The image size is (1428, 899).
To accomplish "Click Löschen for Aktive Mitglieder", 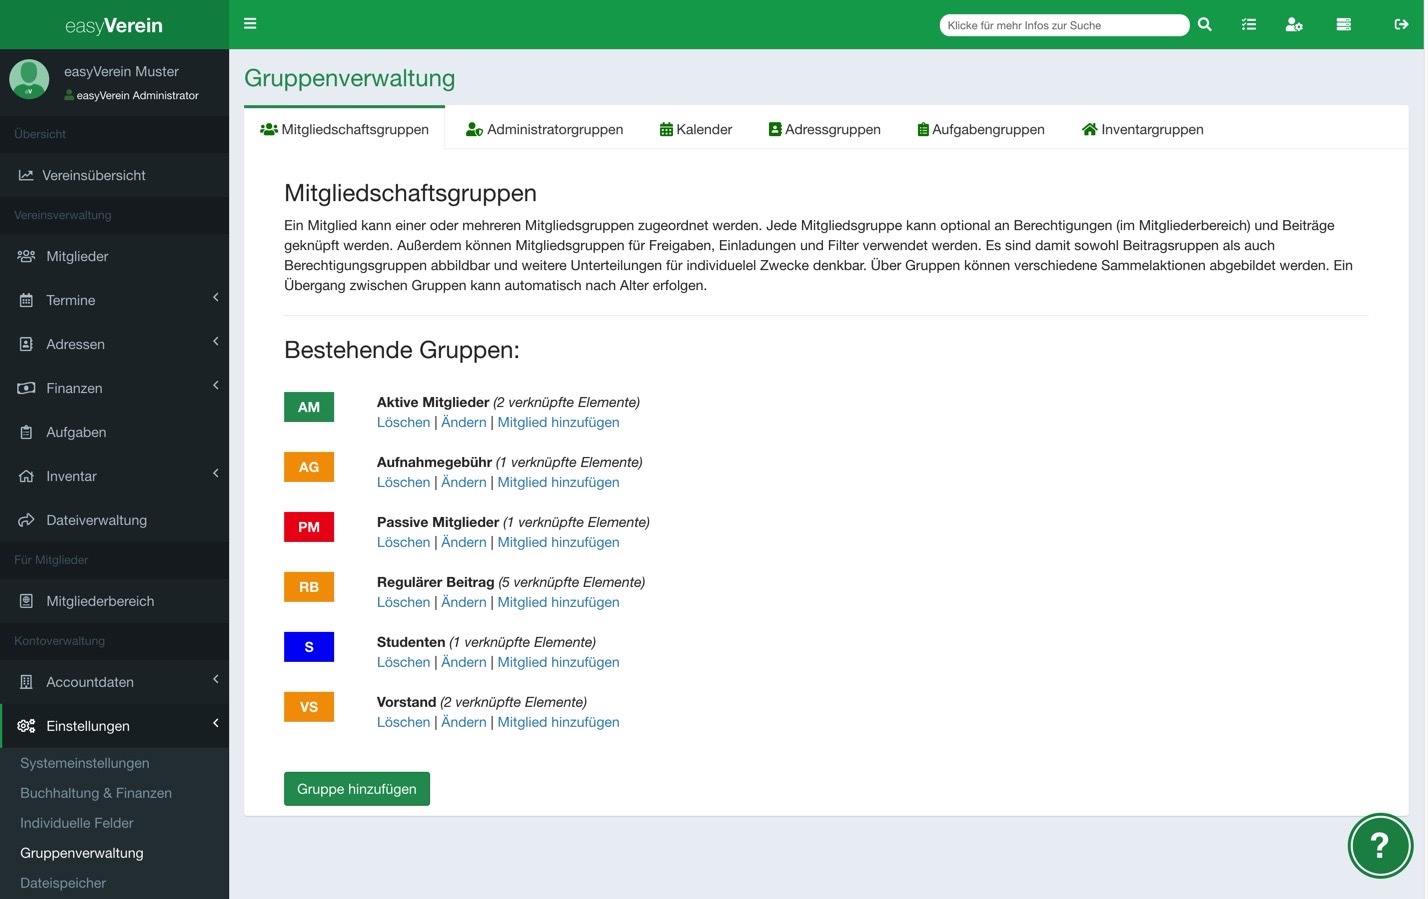I will [x=403, y=423].
